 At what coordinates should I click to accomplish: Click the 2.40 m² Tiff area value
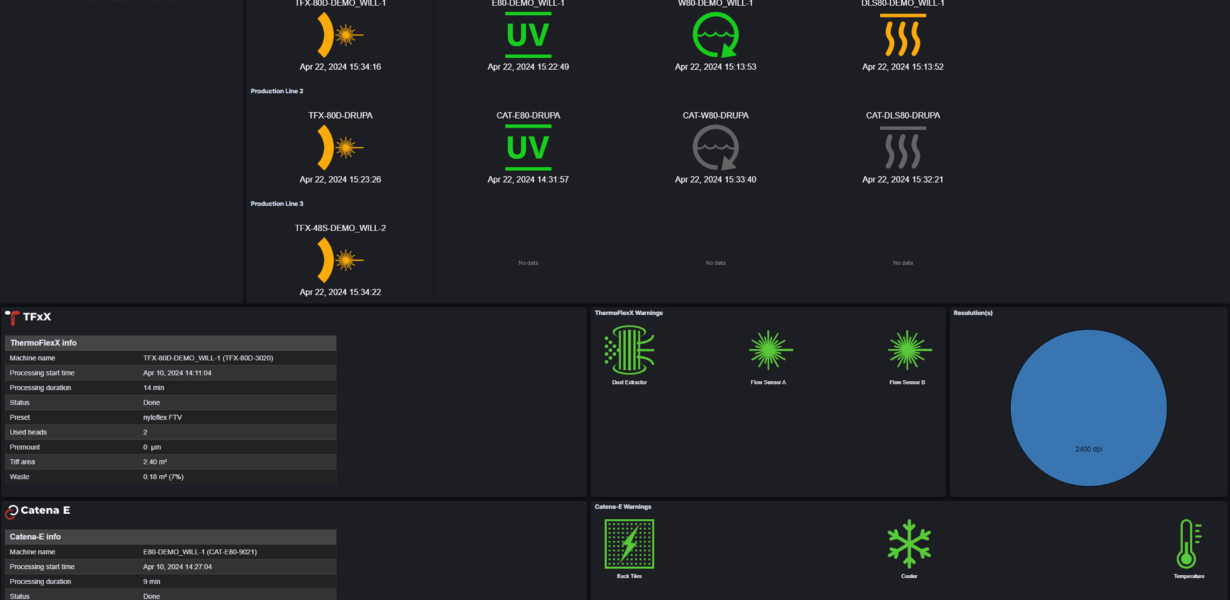(x=155, y=462)
